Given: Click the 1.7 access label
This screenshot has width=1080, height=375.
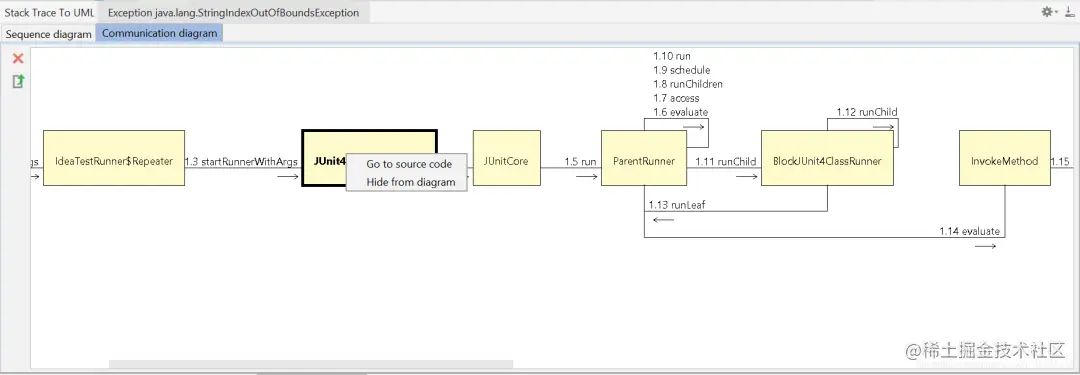Looking at the screenshot, I should pyautogui.click(x=676, y=99).
